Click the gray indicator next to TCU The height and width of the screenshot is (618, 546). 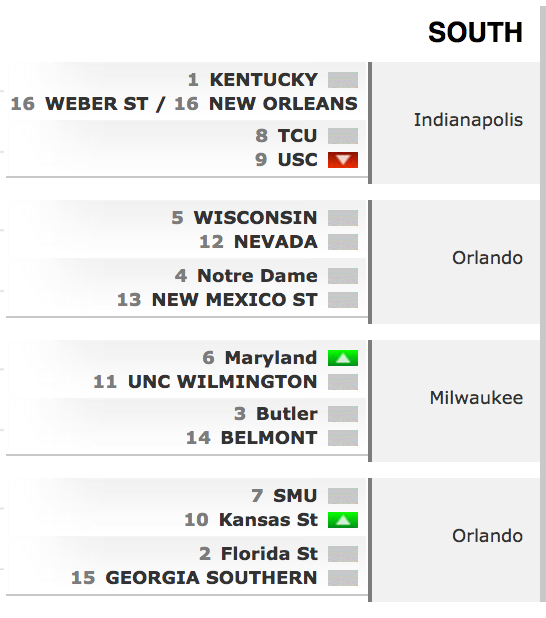[x=343, y=136]
